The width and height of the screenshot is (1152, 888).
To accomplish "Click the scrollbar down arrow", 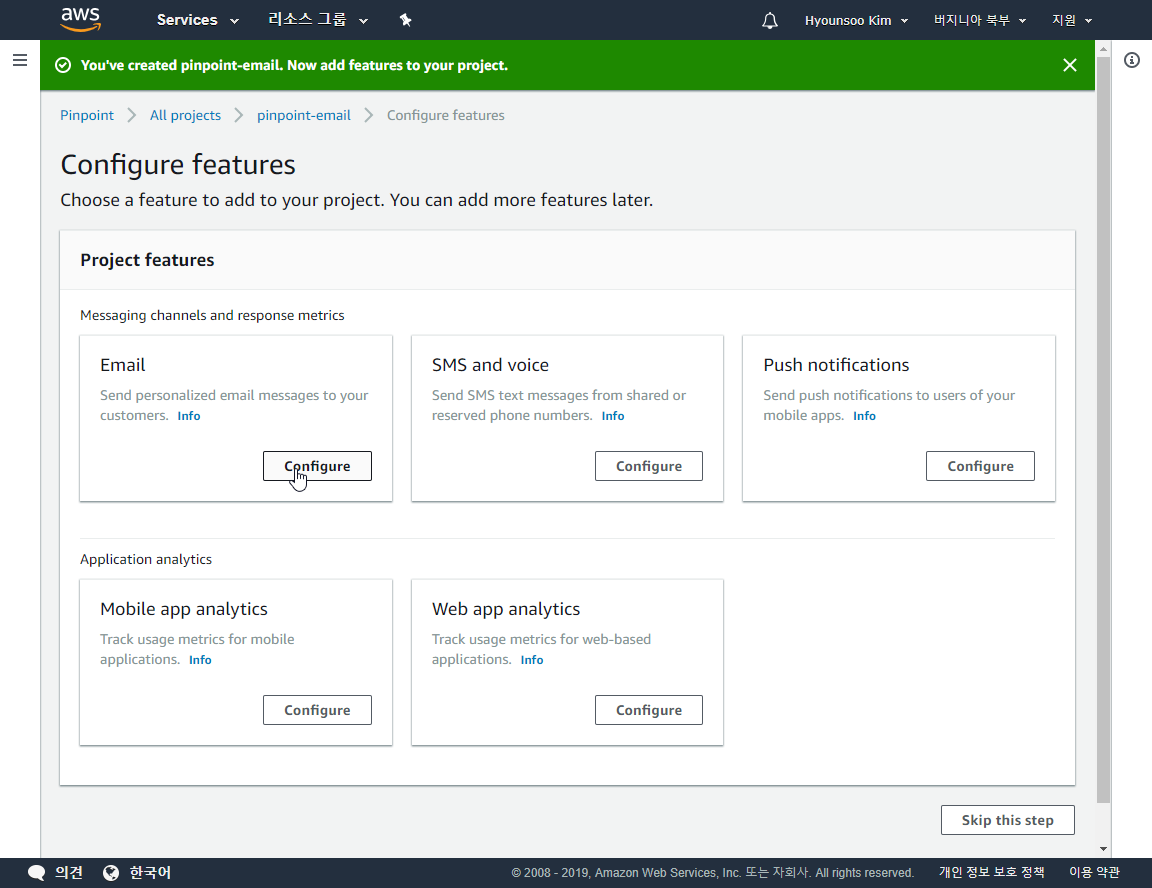I will (1103, 848).
